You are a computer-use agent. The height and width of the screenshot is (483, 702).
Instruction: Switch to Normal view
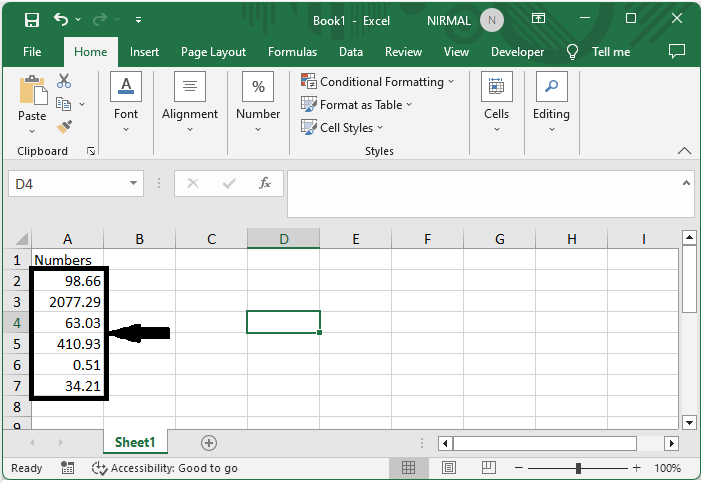pos(408,468)
